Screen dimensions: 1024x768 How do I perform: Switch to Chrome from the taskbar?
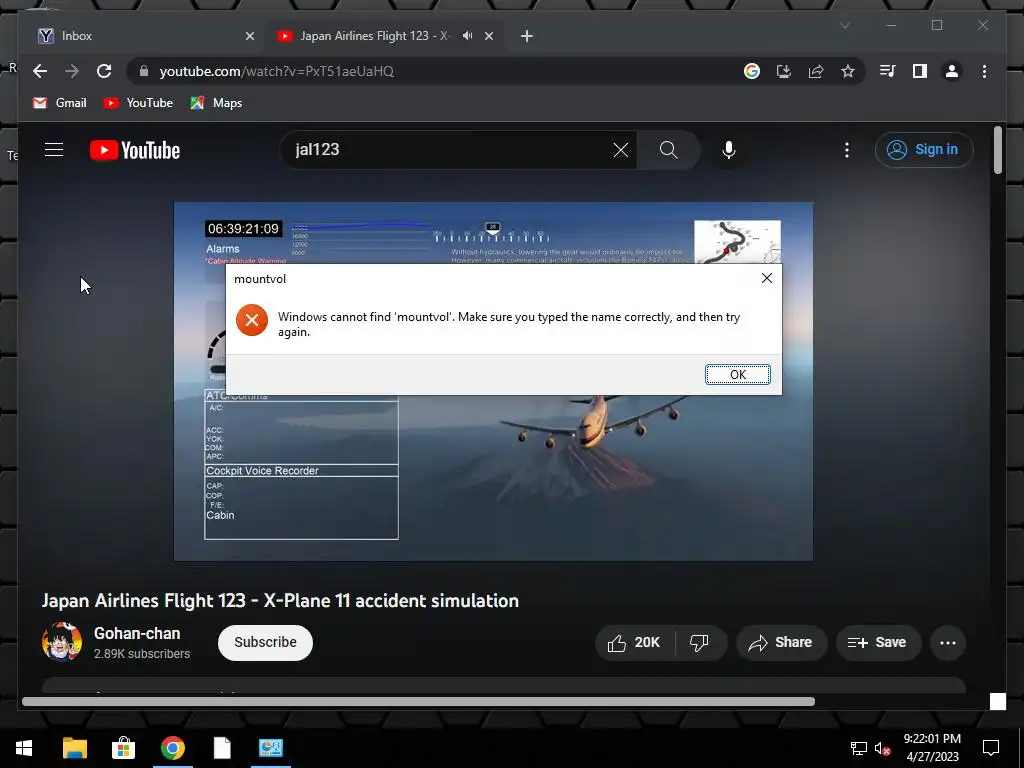click(173, 748)
